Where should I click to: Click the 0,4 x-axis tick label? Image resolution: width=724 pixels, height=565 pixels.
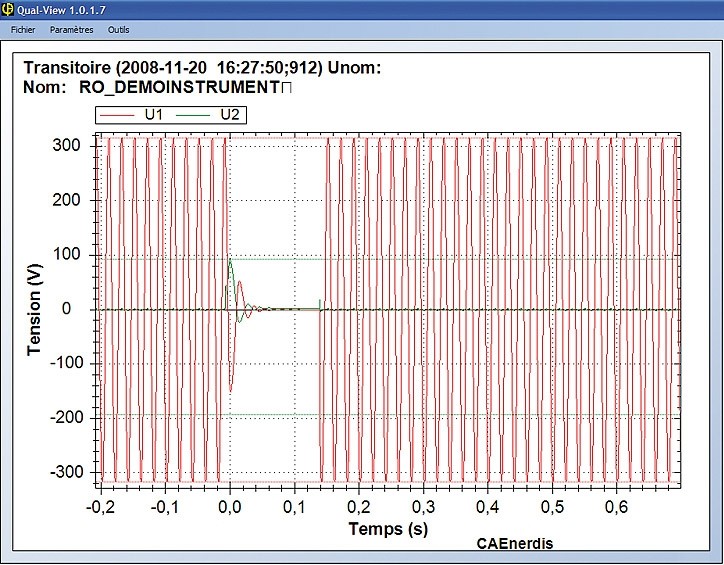tap(488, 507)
